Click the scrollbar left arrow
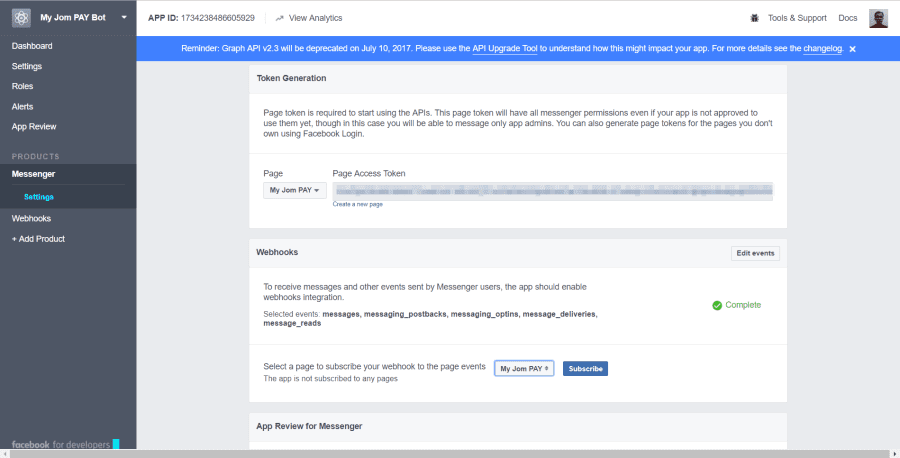 click(x=5, y=454)
